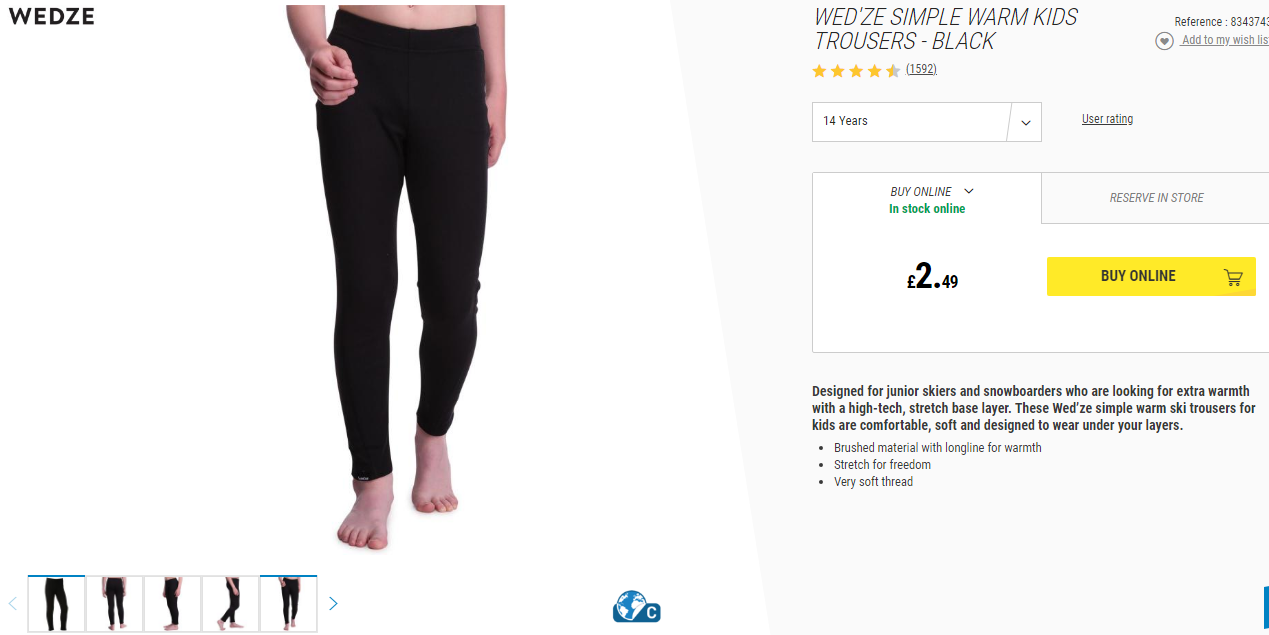
Task: Select the first front-view trousers thumbnail
Action: tap(56, 604)
